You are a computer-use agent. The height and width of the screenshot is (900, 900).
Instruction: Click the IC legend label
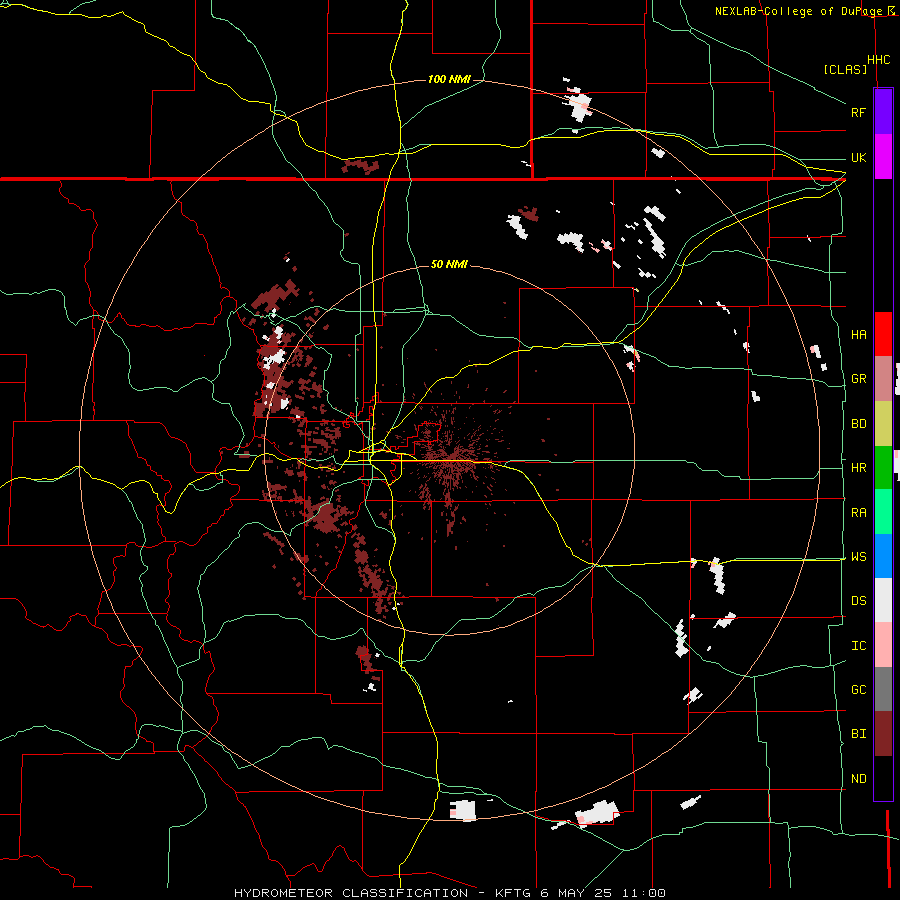coord(858,646)
